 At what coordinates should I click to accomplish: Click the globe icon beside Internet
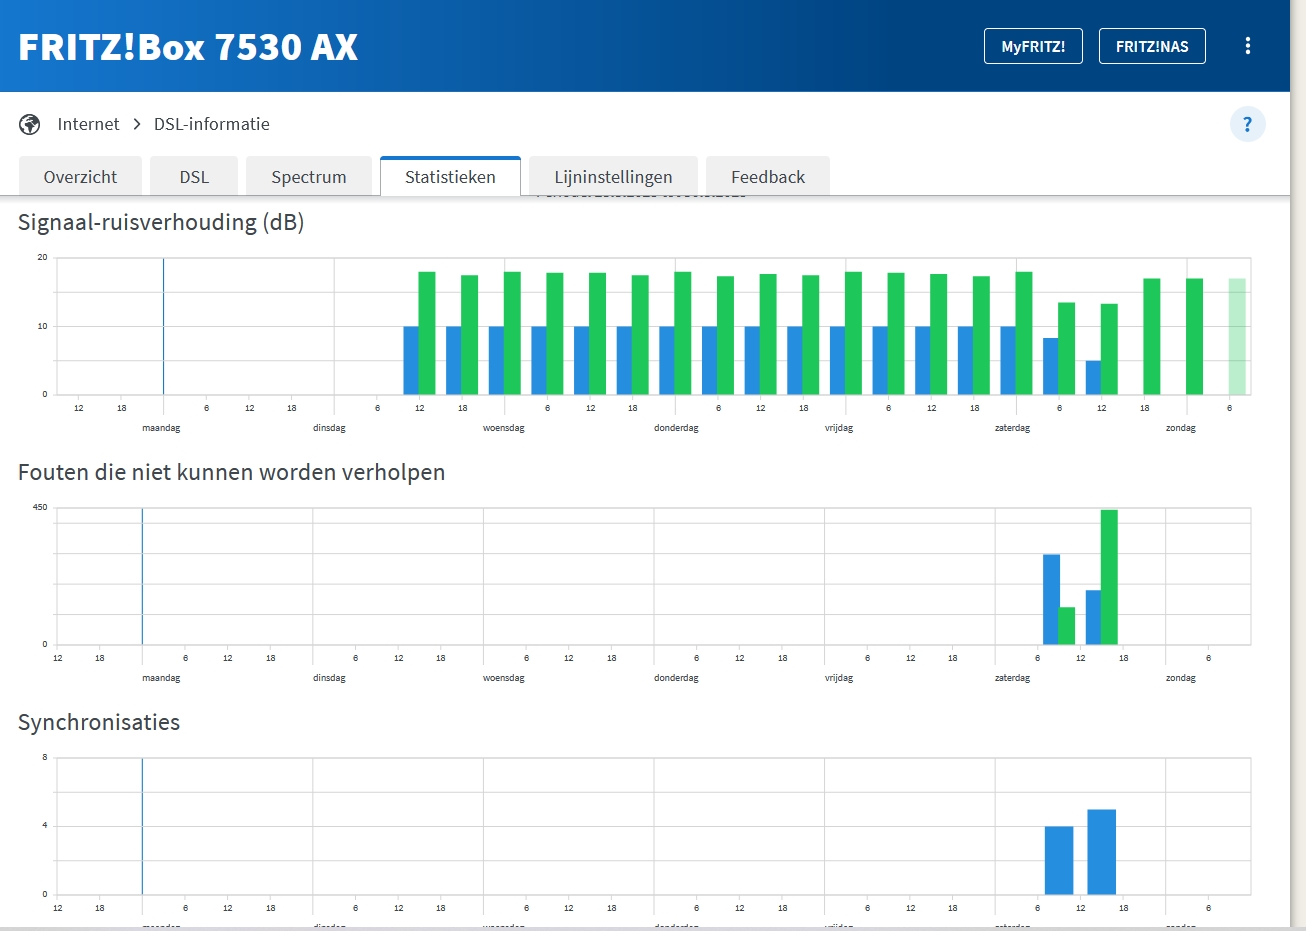pos(30,124)
